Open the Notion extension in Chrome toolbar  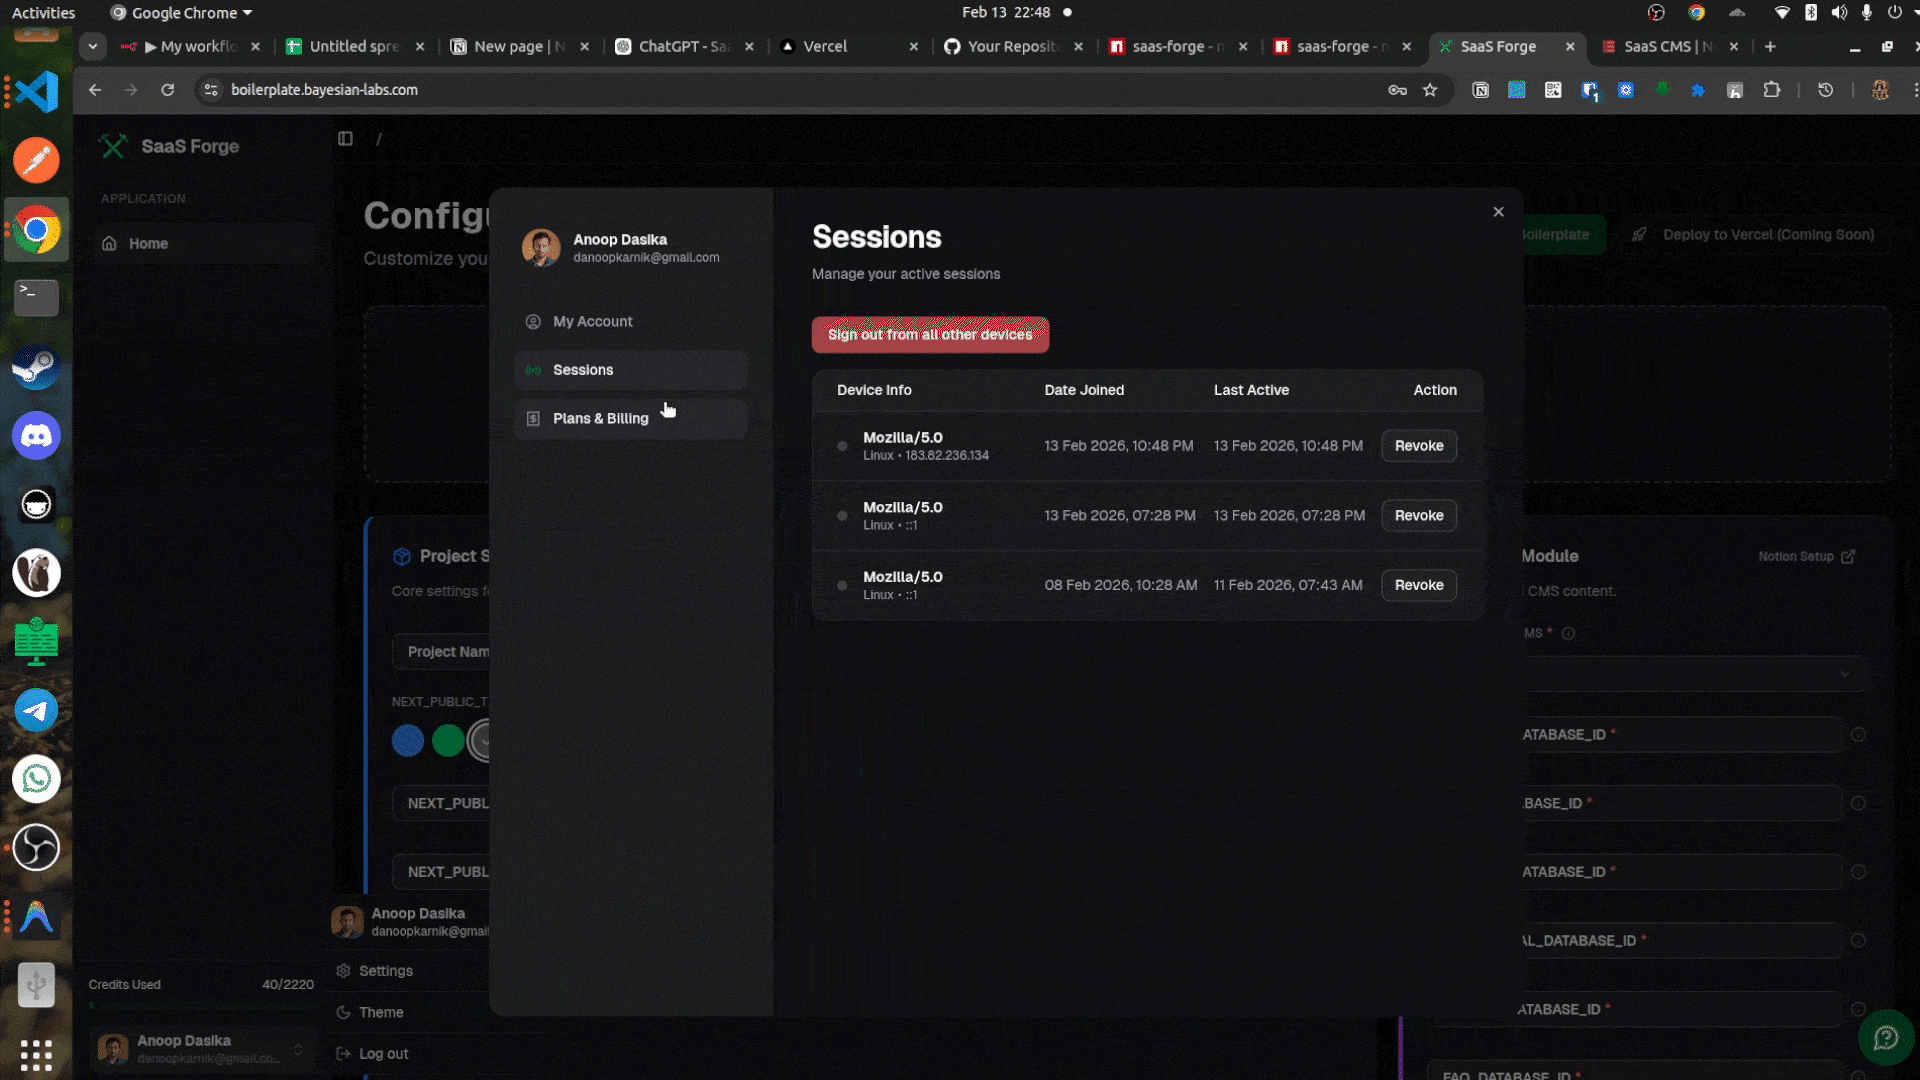pyautogui.click(x=1481, y=89)
